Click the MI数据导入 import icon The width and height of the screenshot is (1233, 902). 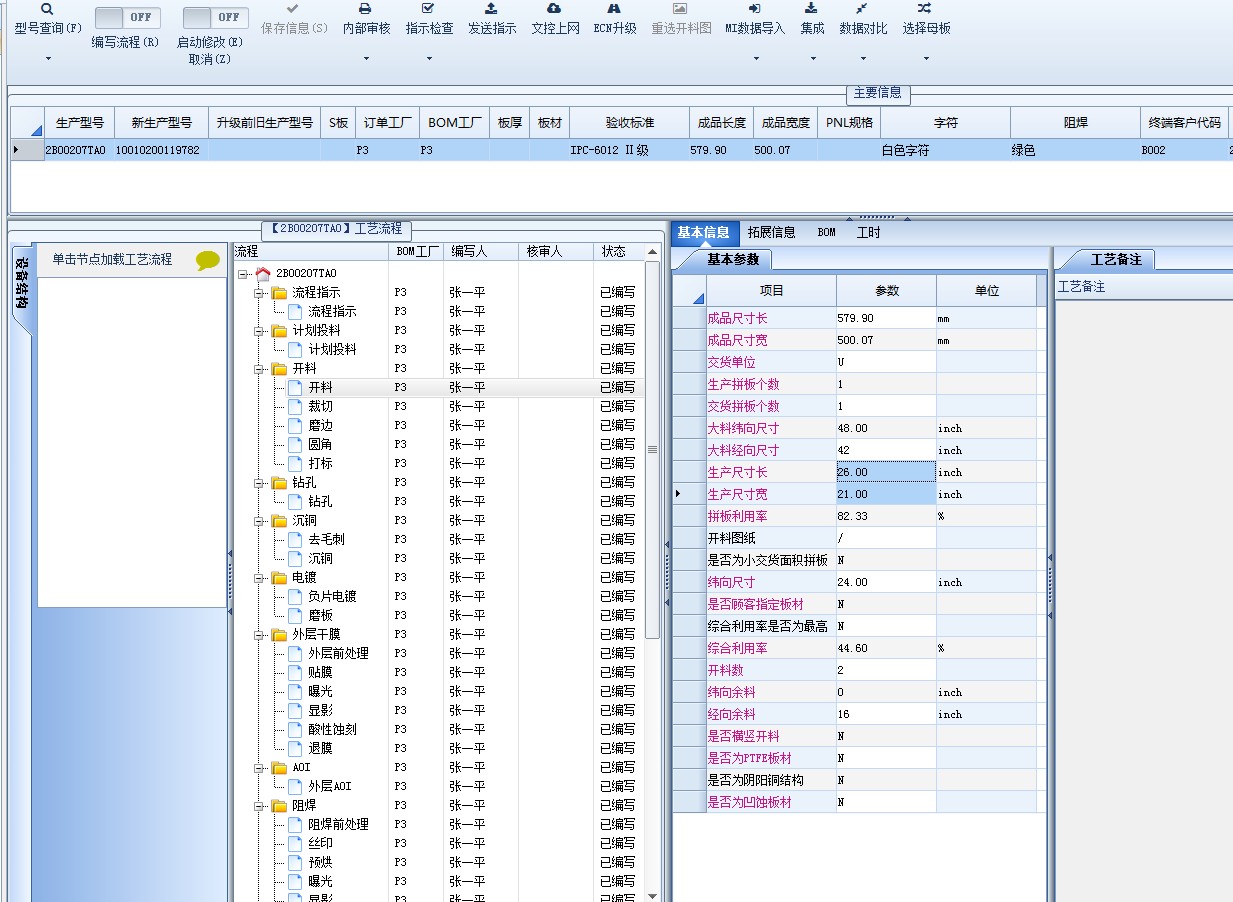[755, 8]
